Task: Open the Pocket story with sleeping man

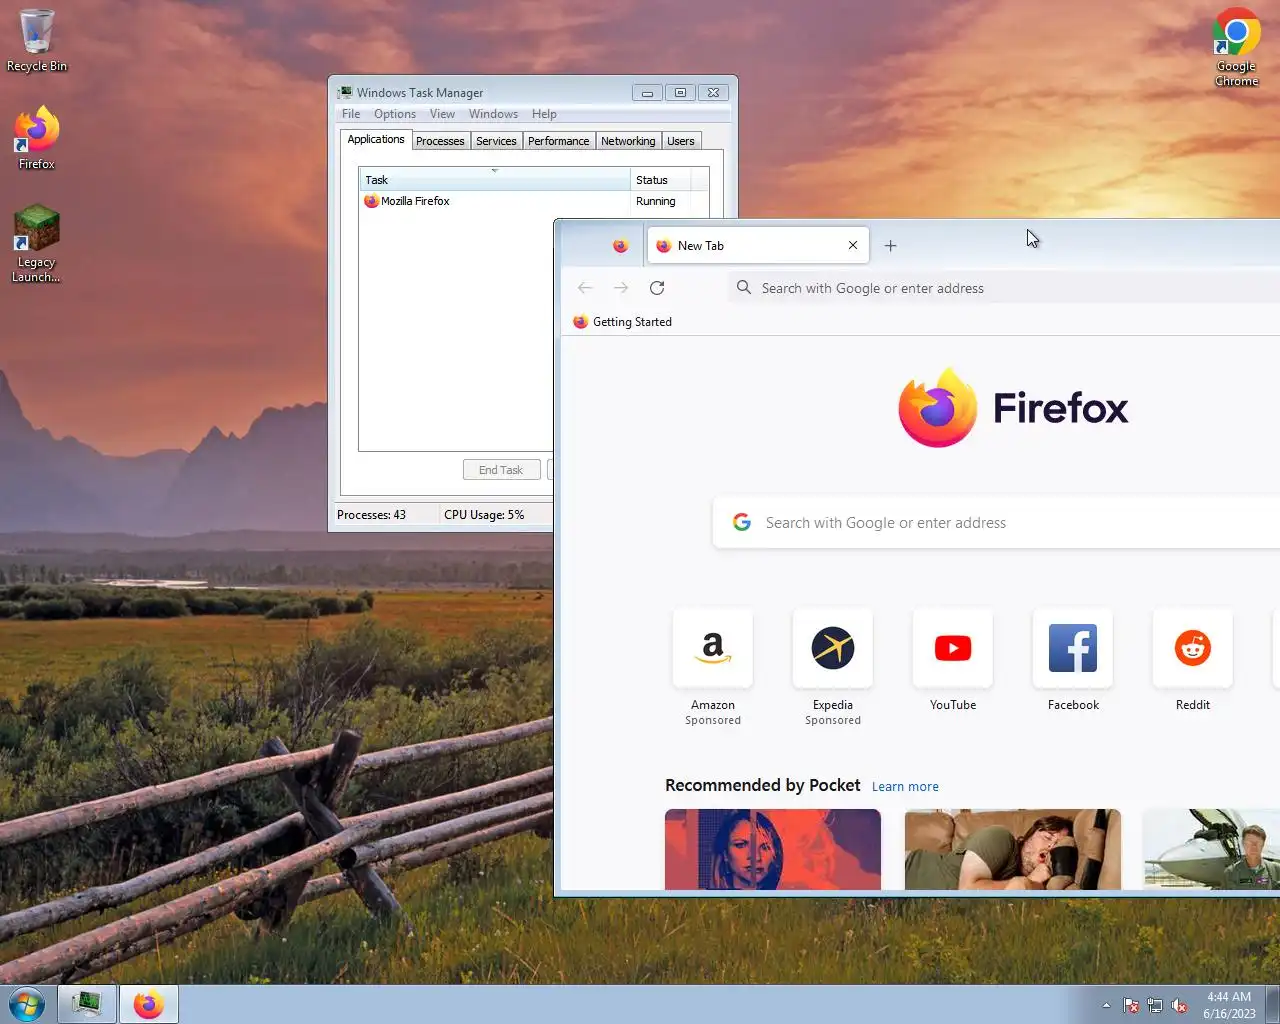Action: click(x=1013, y=849)
